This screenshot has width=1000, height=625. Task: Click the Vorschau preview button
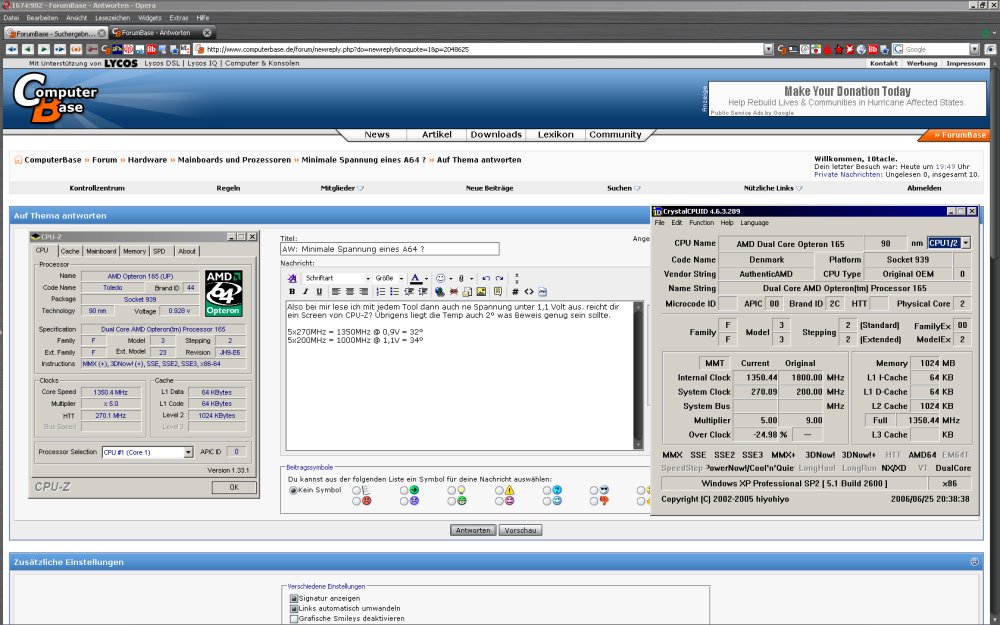tap(520, 531)
